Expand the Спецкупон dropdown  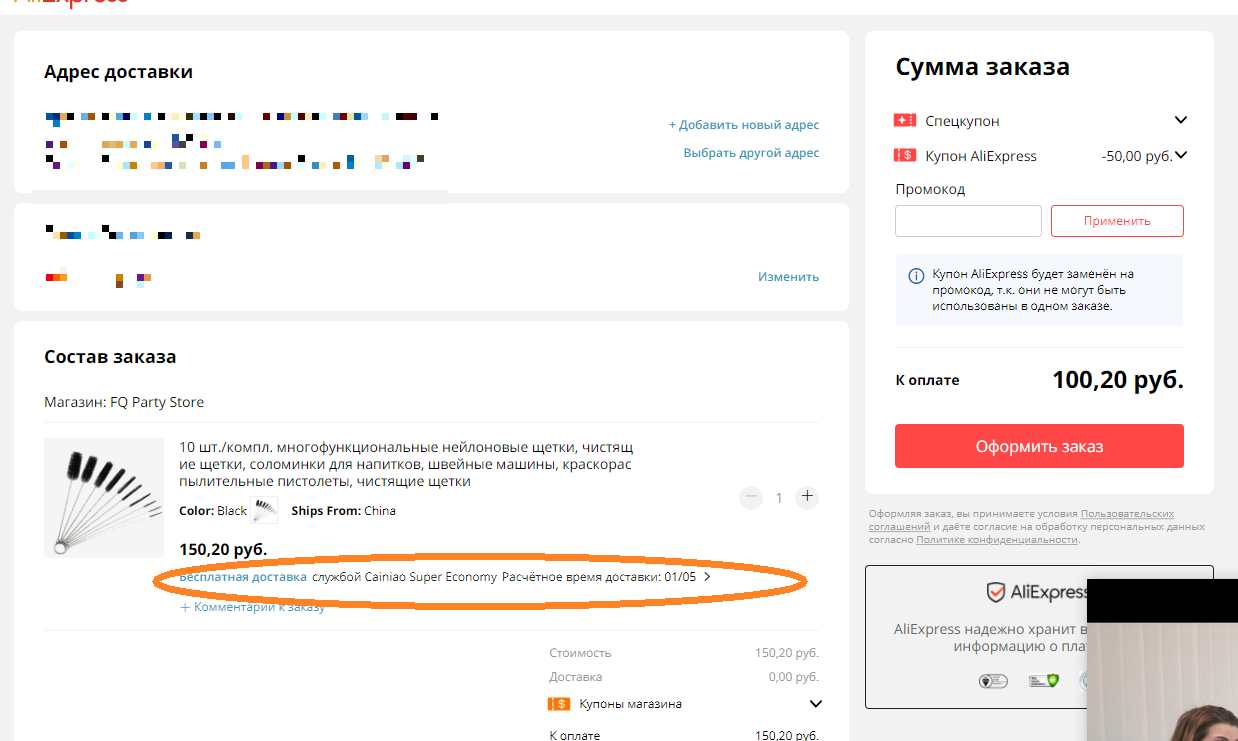1181,120
